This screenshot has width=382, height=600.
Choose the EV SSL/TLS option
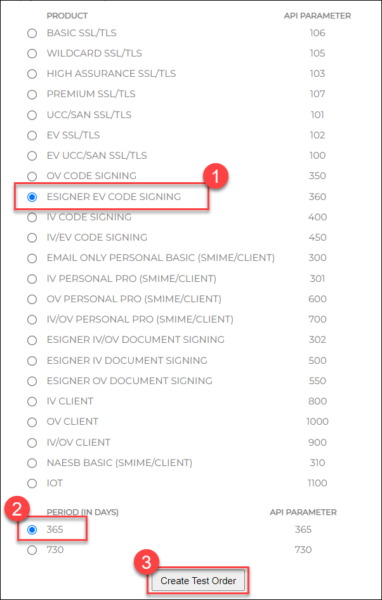[32, 135]
